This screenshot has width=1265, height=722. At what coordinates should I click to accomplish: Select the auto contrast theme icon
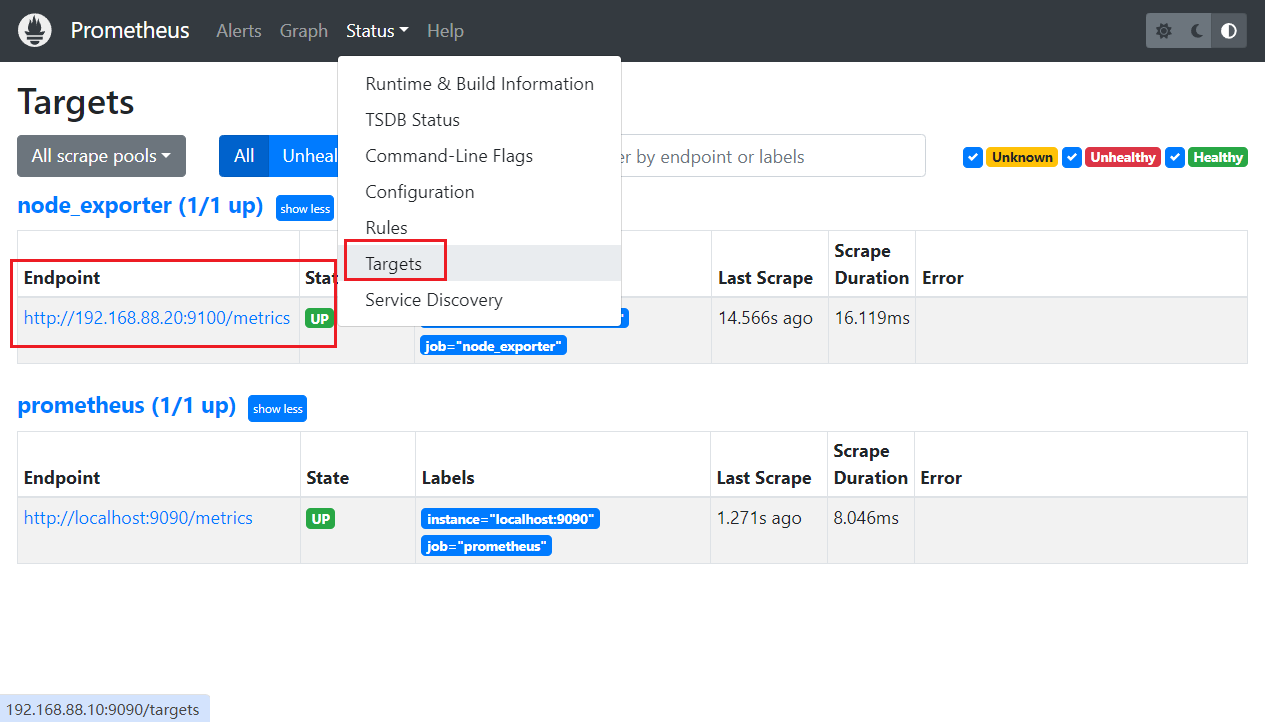click(x=1229, y=31)
